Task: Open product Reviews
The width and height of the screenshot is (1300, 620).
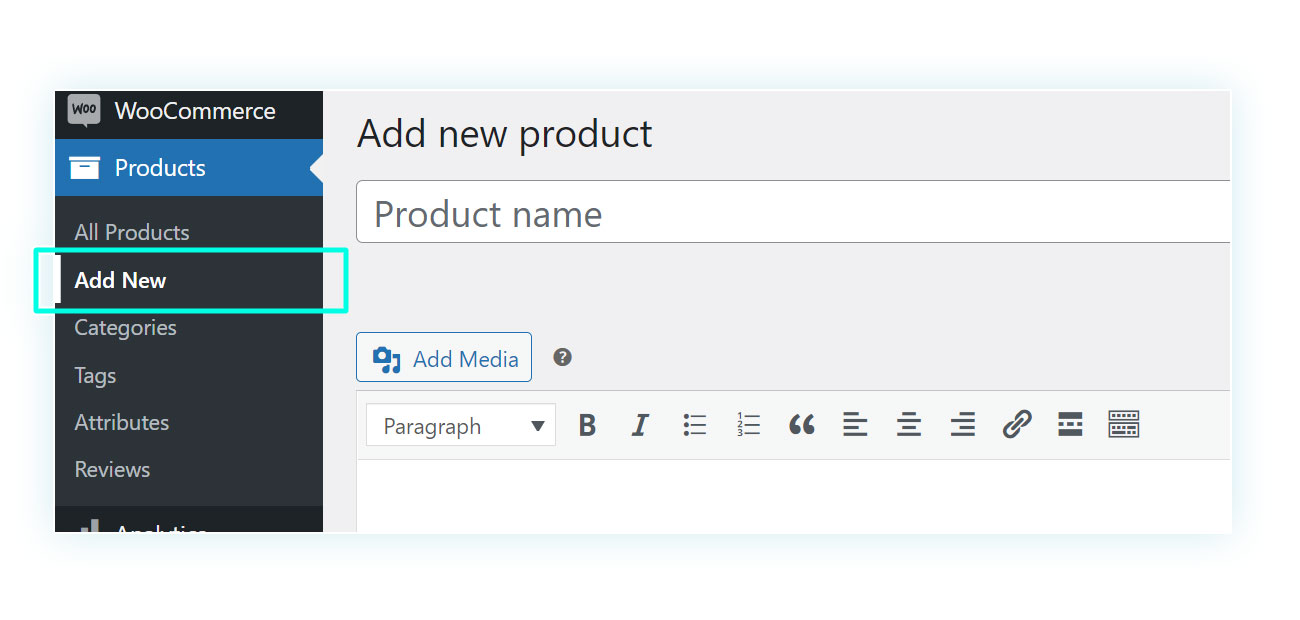Action: point(112,470)
